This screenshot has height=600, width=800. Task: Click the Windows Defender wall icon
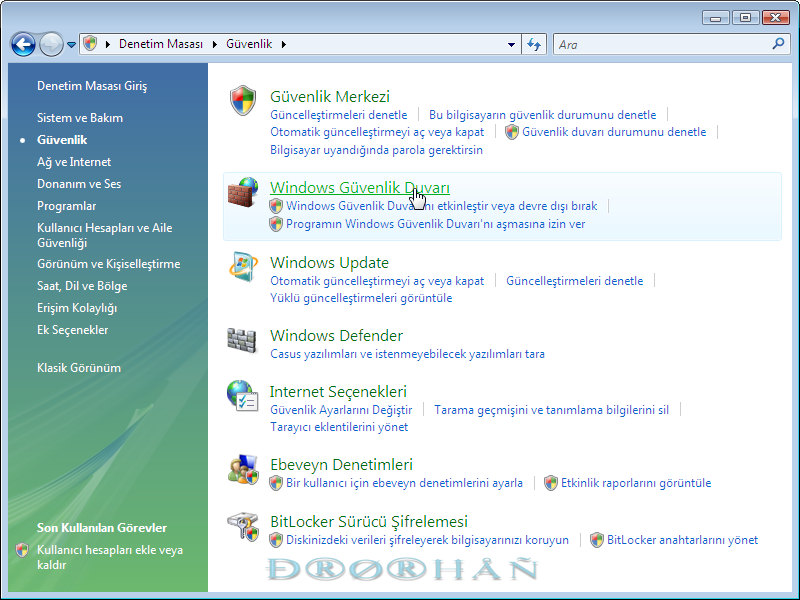point(242,340)
